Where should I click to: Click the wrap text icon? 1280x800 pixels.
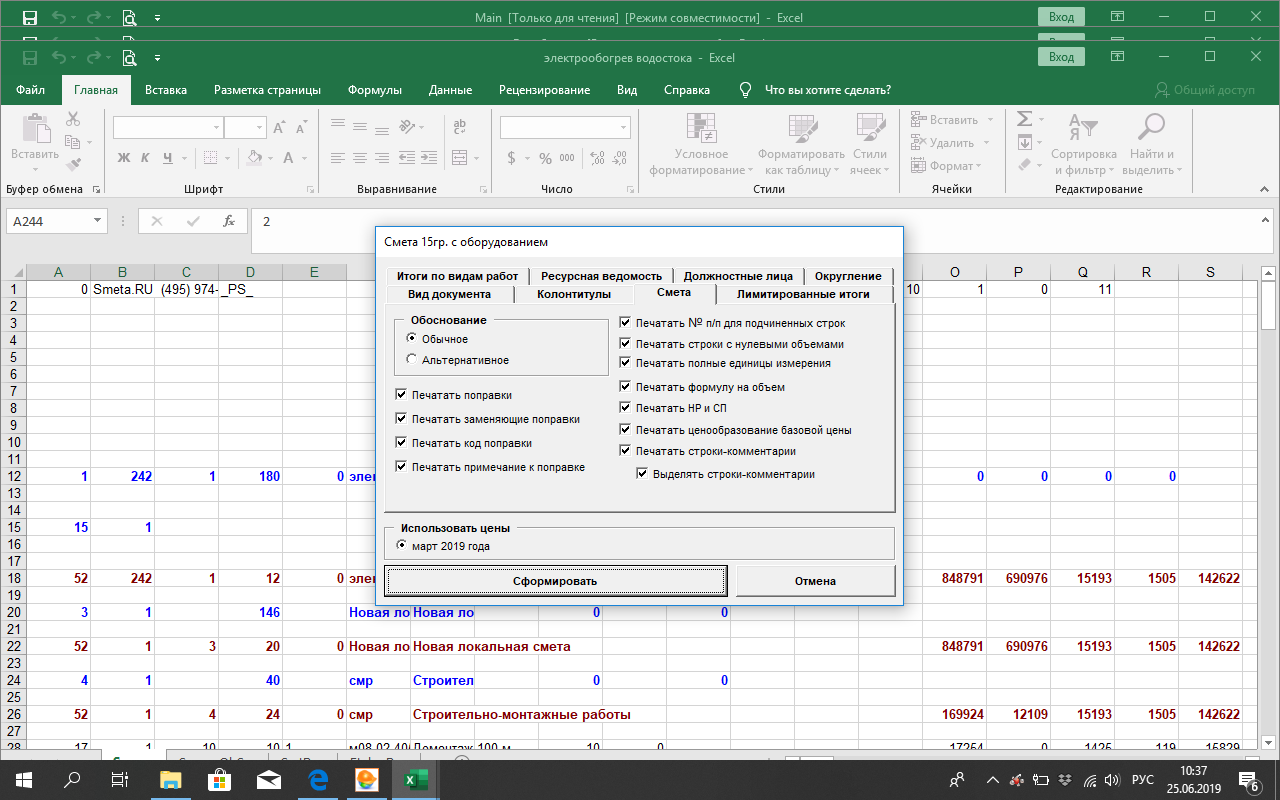[x=460, y=127]
